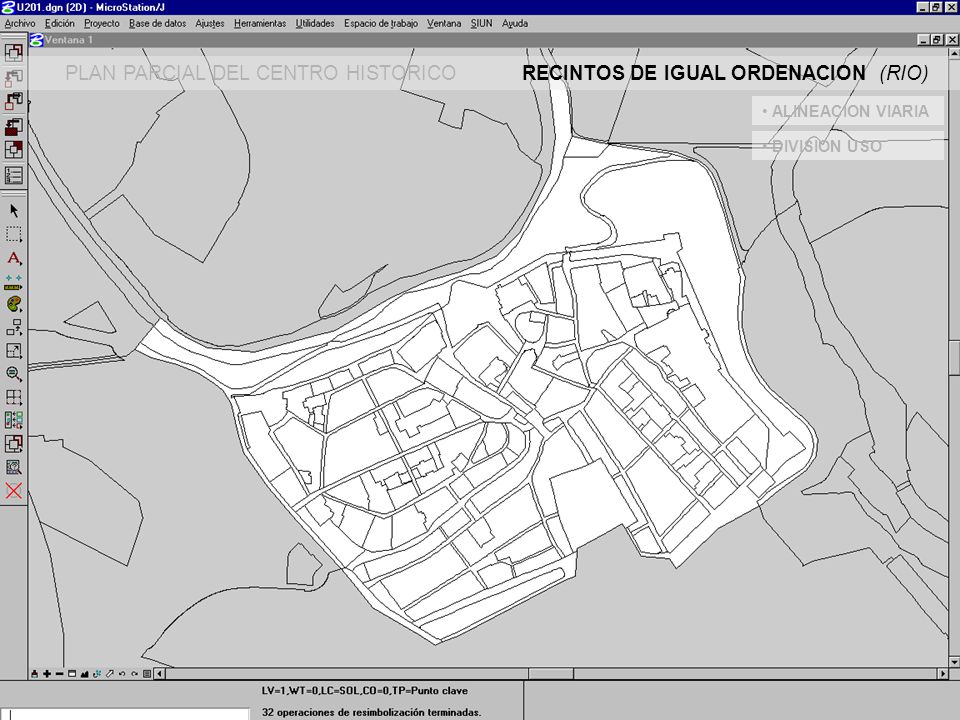Click horizontal scrollbar right arrow

coord(943,674)
